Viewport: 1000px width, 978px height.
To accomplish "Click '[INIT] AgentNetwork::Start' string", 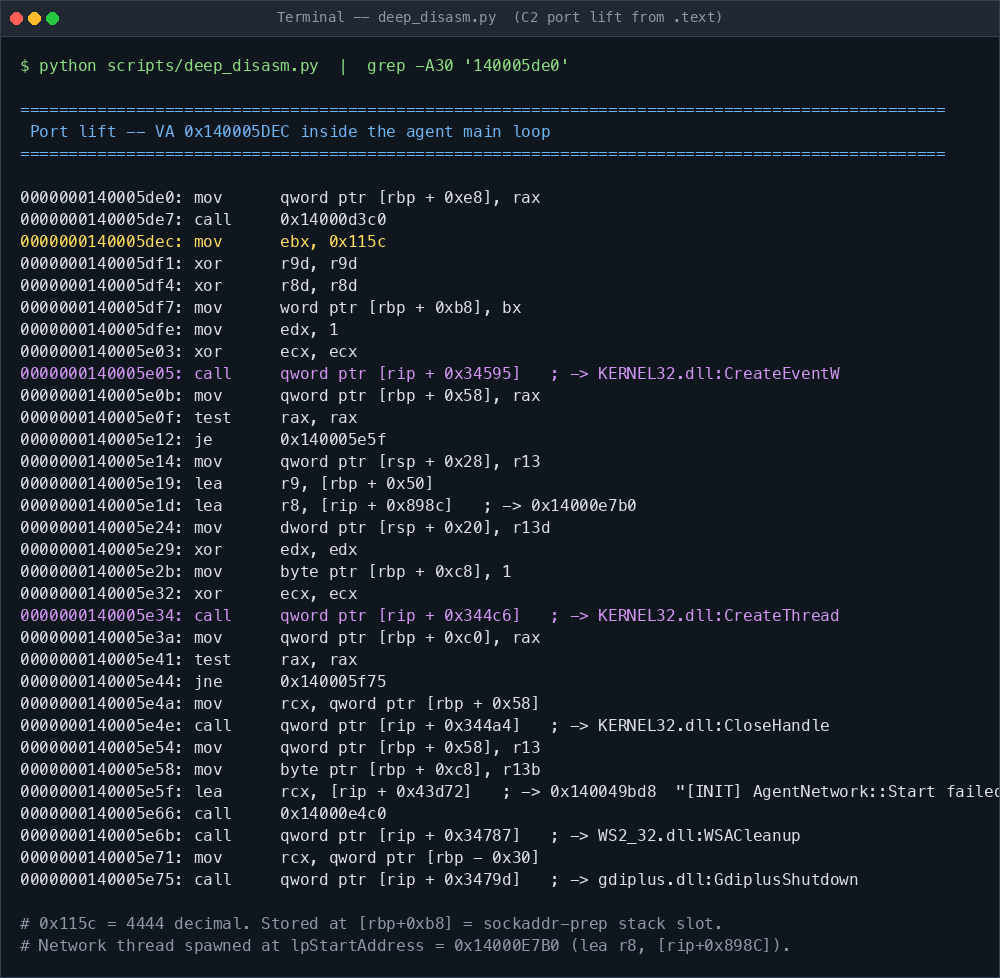I will point(810,791).
